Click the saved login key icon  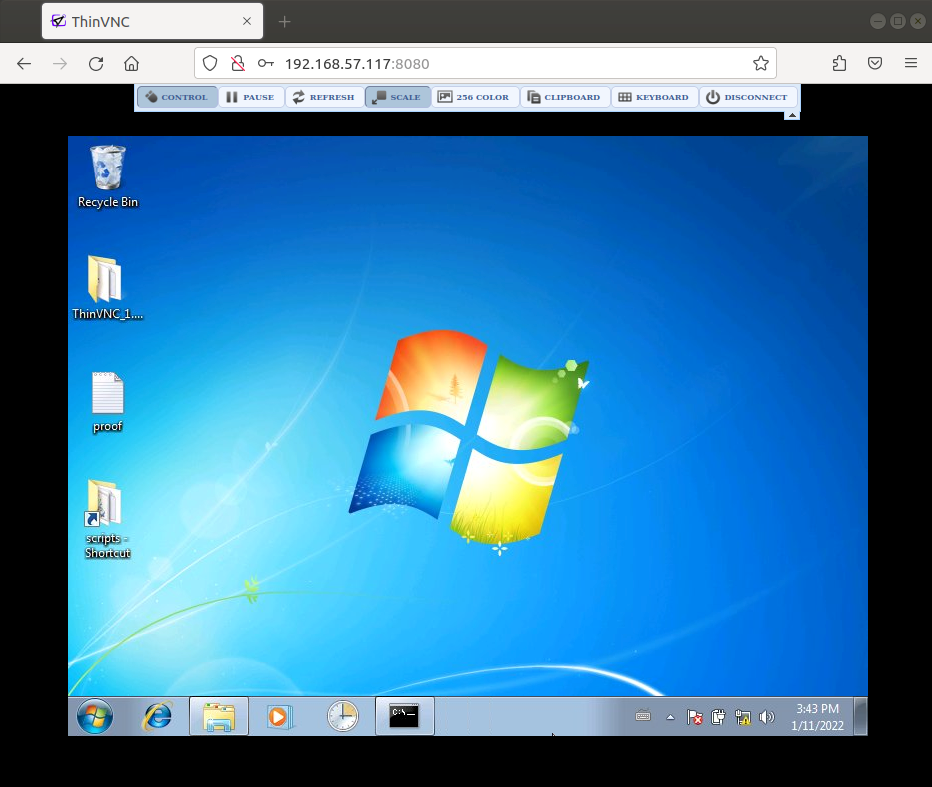[266, 64]
